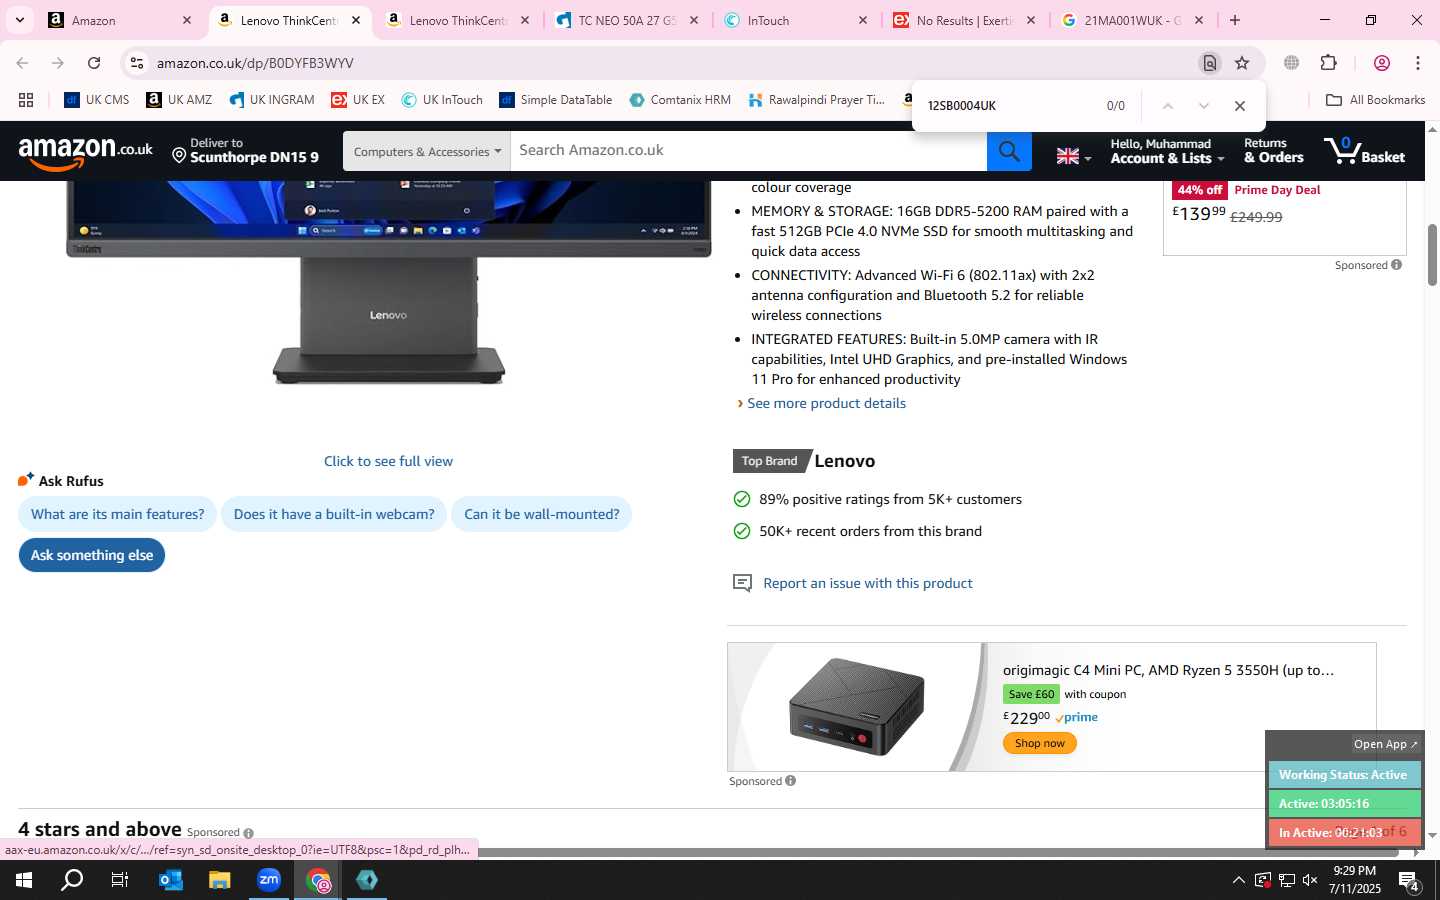Switch to the 21MA001WUK Google tab
This screenshot has width=1440, height=900.
1133,20
